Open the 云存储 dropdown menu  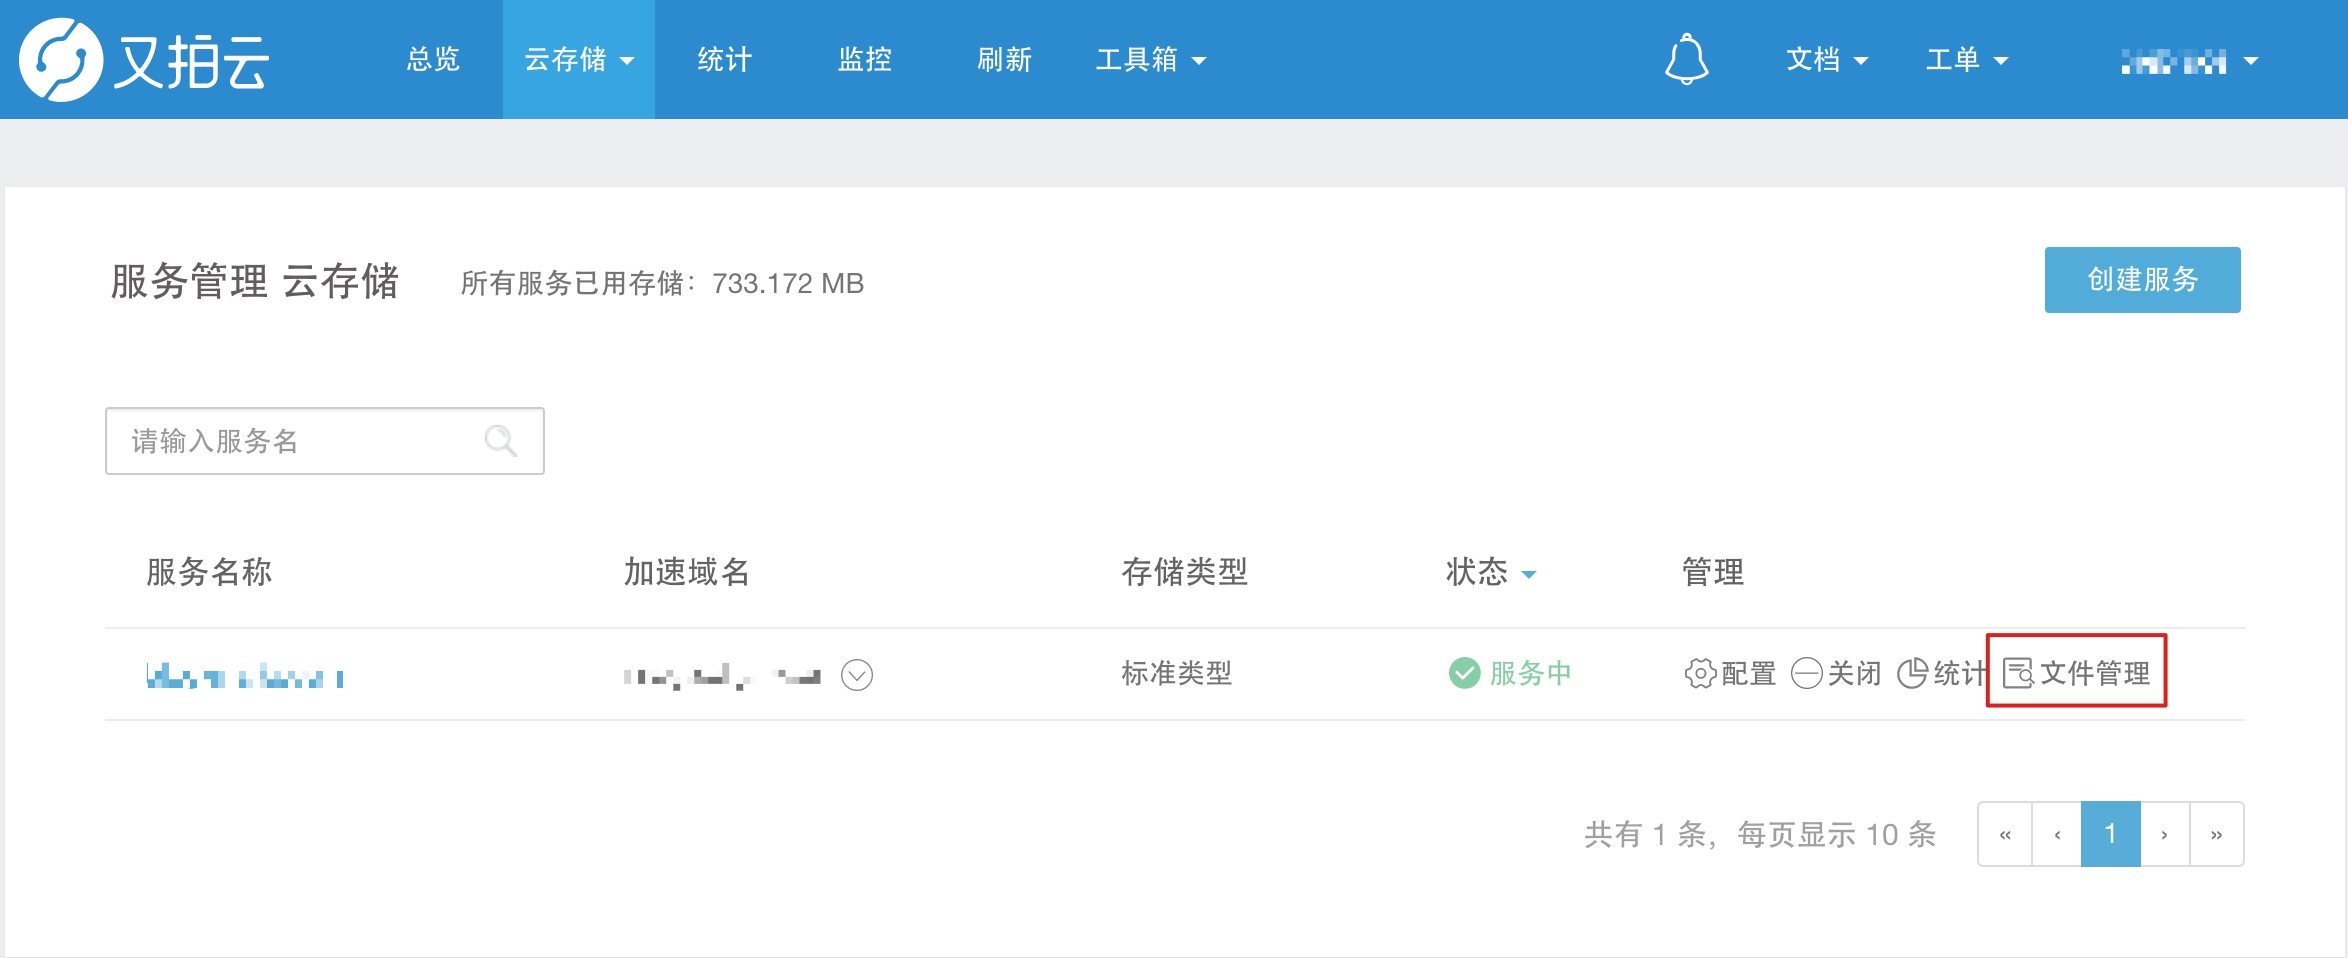pyautogui.click(x=579, y=60)
